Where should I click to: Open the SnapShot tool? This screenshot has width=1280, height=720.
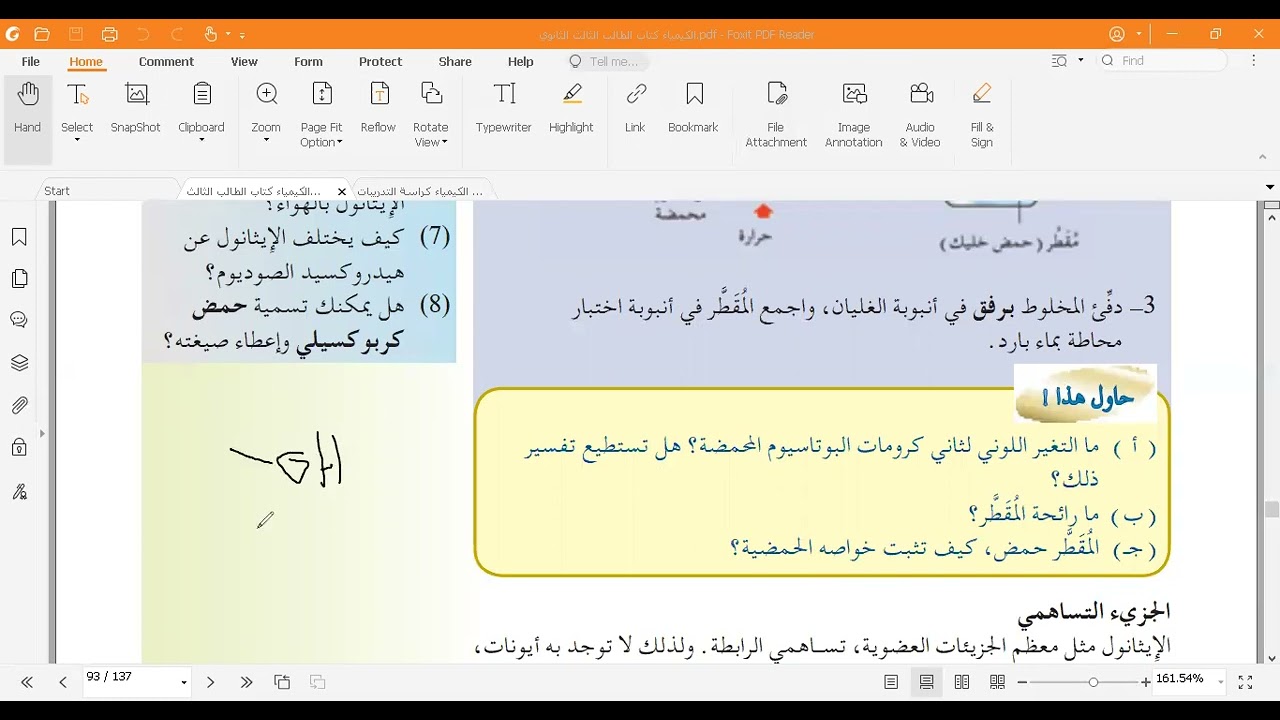[135, 108]
